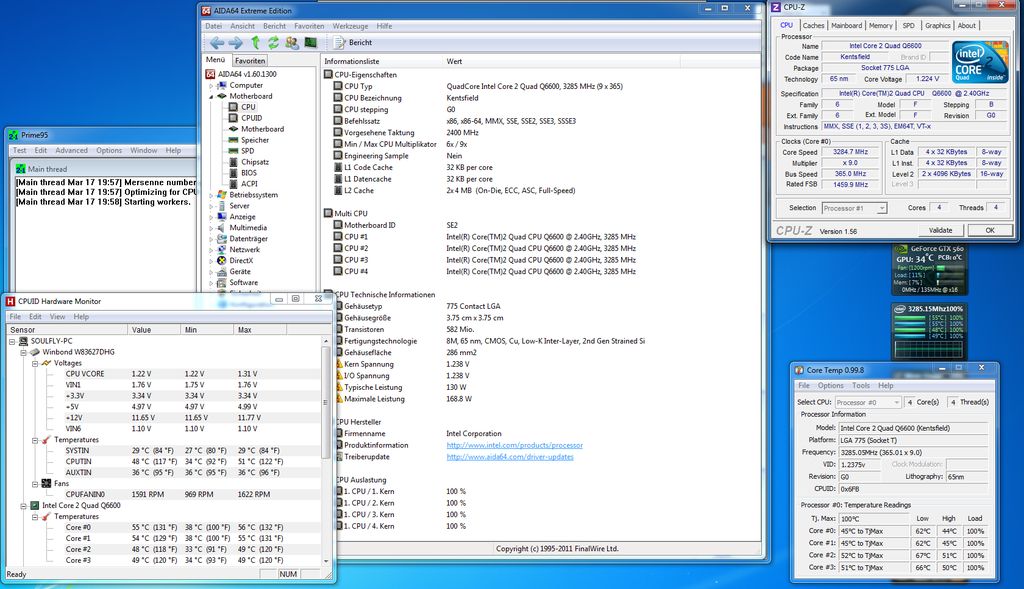
Task: Click the Server icon in AIDA64 tree
Action: (x=222, y=206)
